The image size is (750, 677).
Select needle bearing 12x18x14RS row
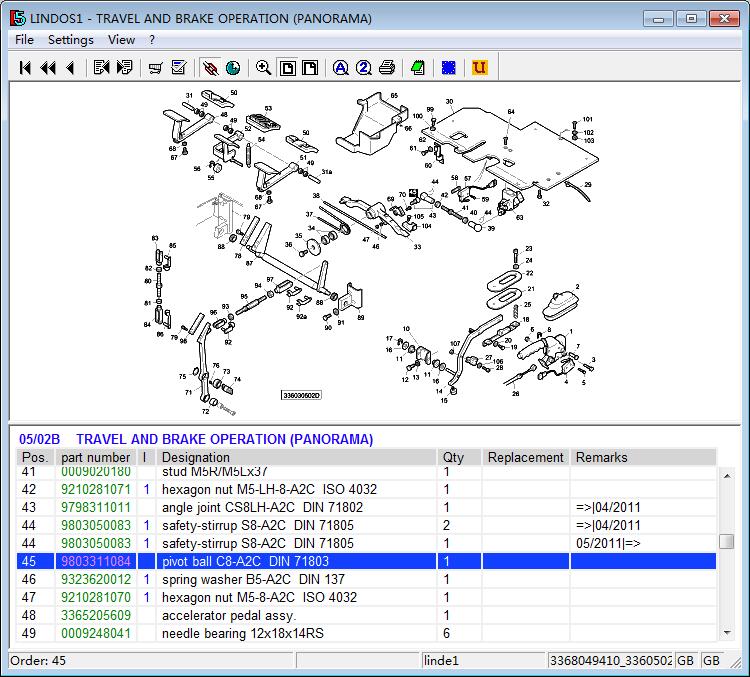click(366, 633)
